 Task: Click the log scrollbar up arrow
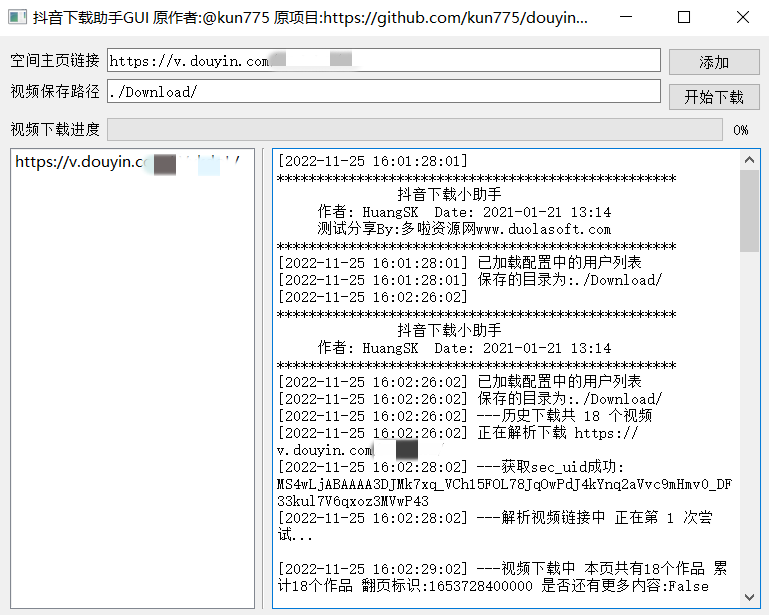[749, 160]
